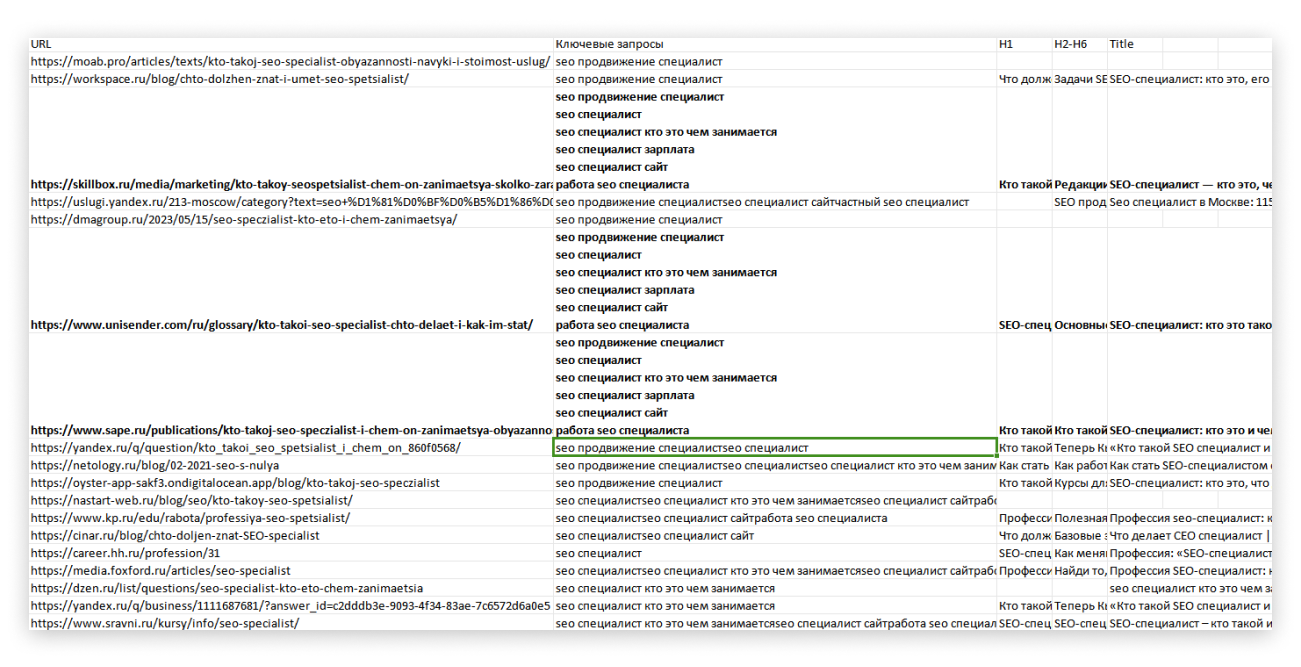Click the netology.ru seo-s-nulya URL cell
1301x667 pixels.
(x=291, y=465)
